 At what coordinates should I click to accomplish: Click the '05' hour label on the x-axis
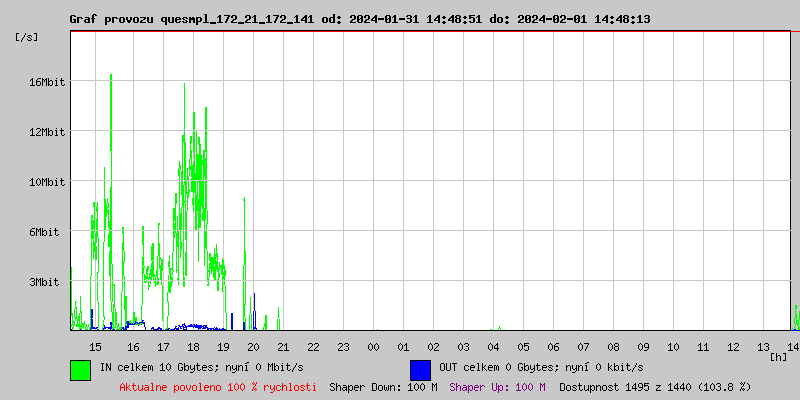pos(523,347)
